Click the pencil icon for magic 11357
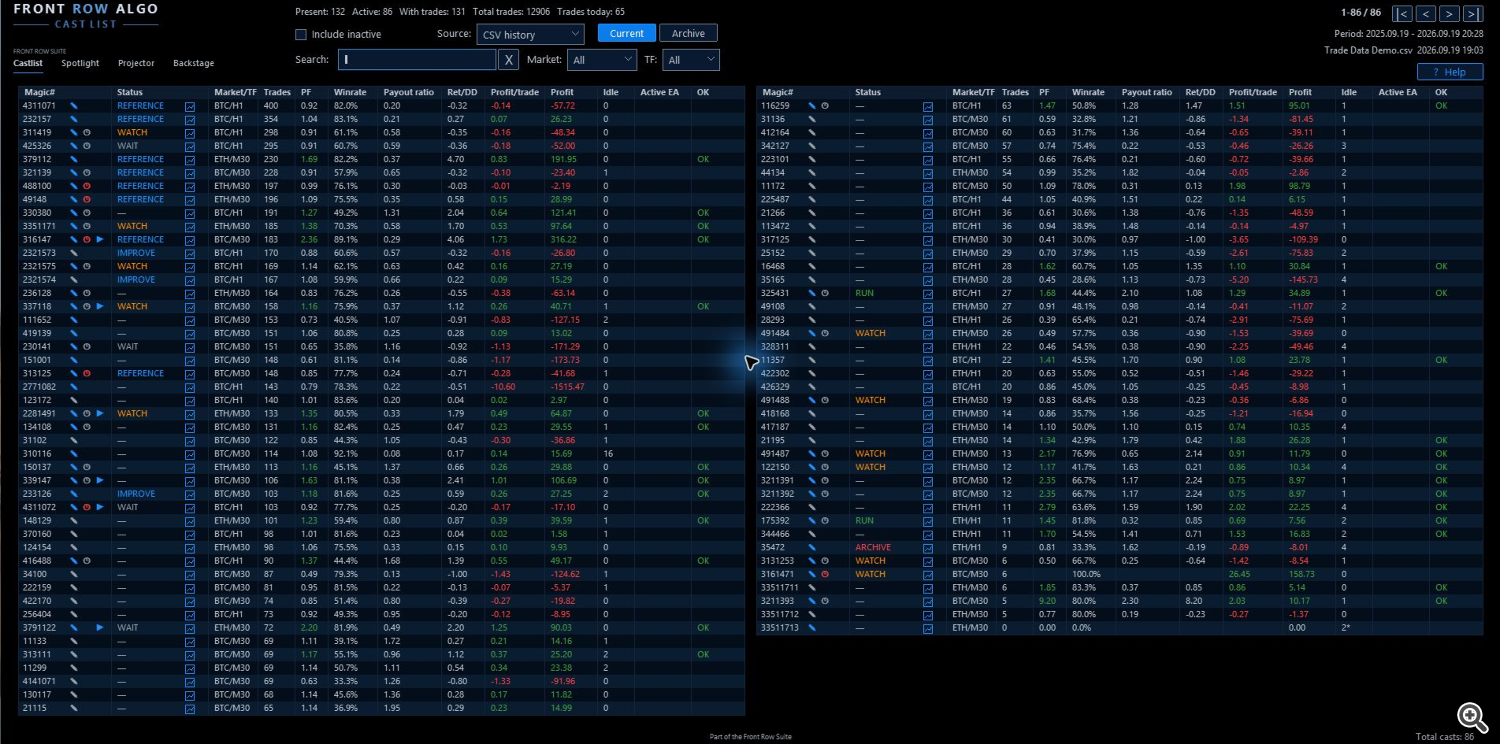 [813, 360]
